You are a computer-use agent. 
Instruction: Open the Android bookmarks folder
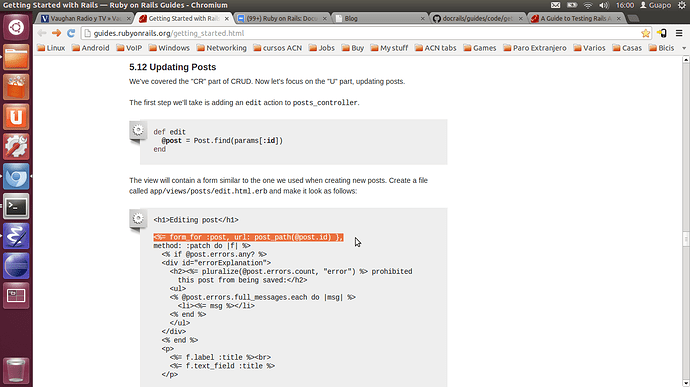pos(91,48)
